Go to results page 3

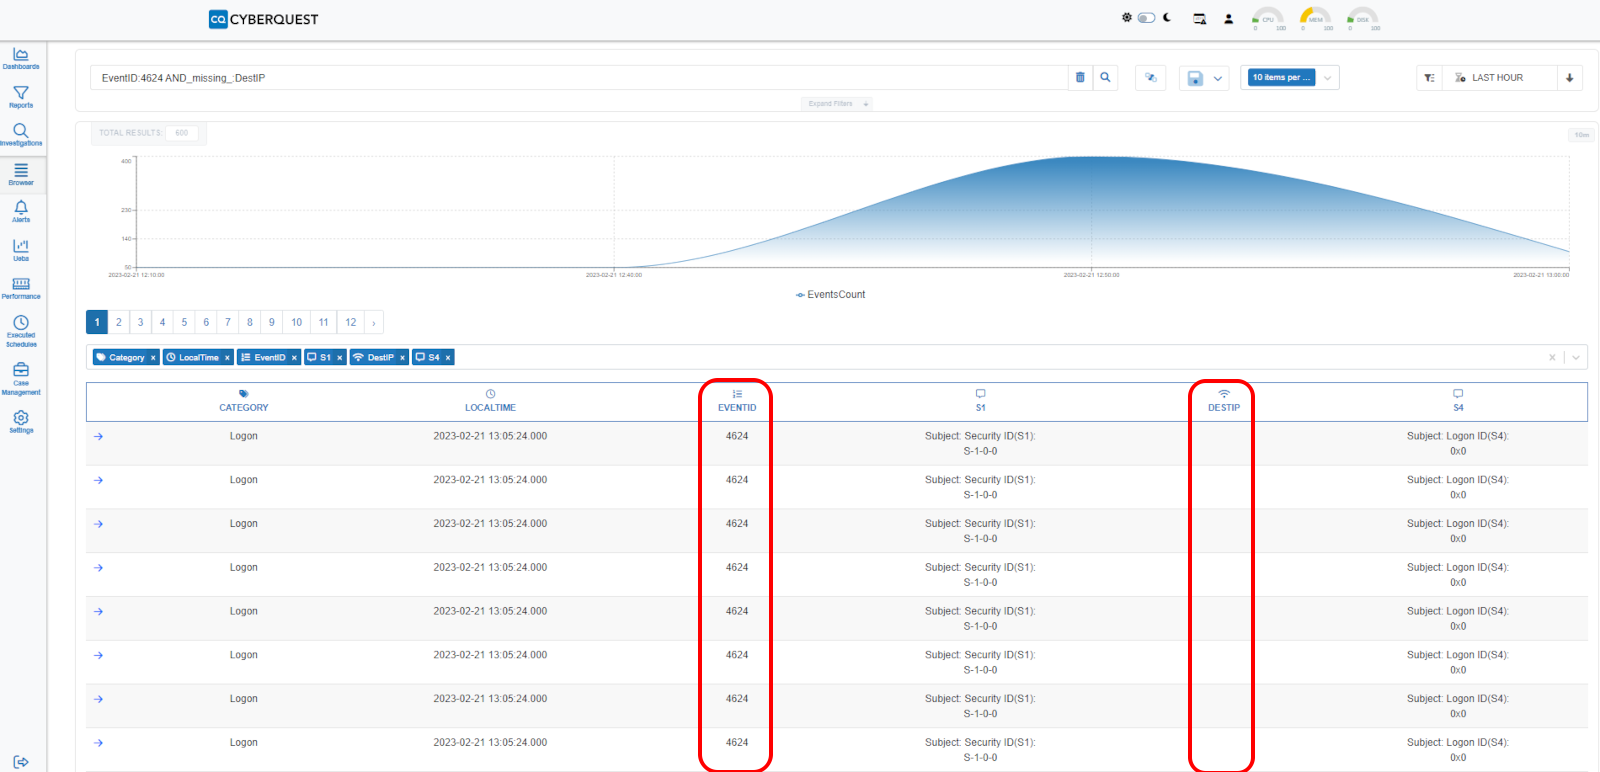coord(141,322)
